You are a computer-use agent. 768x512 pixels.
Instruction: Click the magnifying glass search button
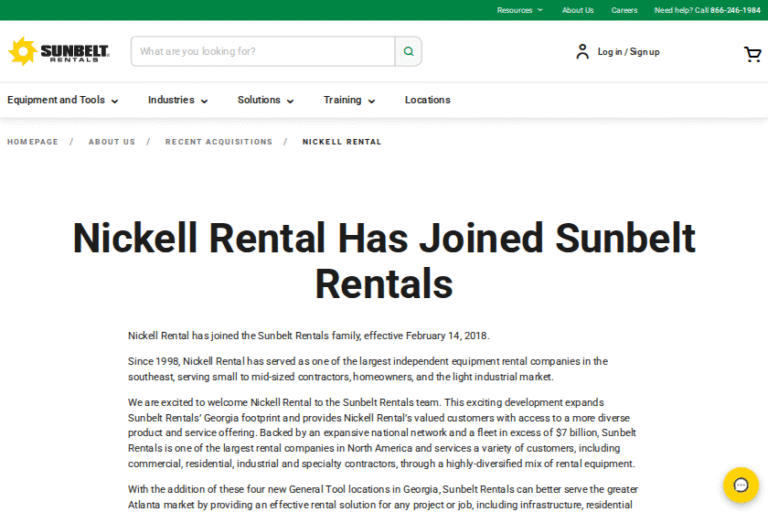point(408,52)
